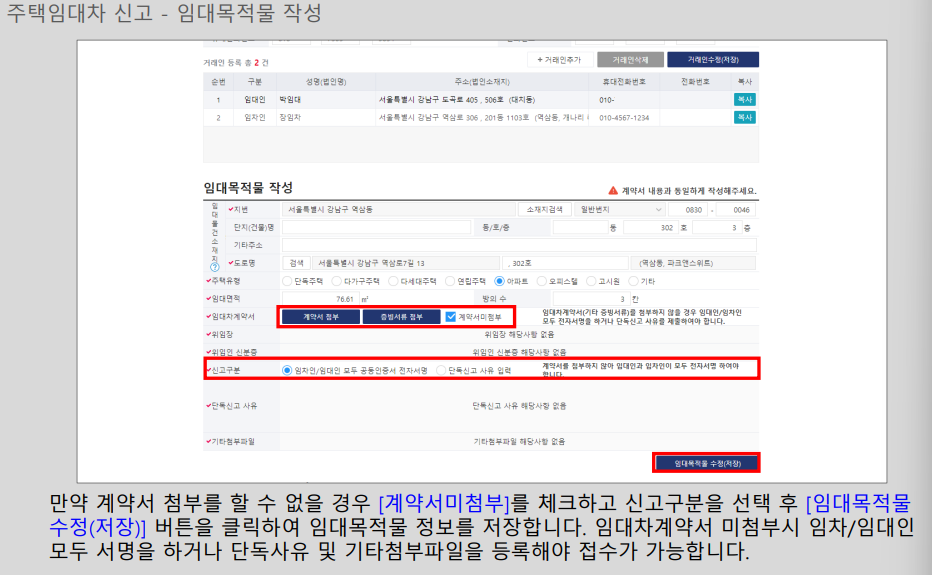932x575 pixels.
Task: Click the help question-mark icon beside 임대물건소재지
Action: click(215, 267)
